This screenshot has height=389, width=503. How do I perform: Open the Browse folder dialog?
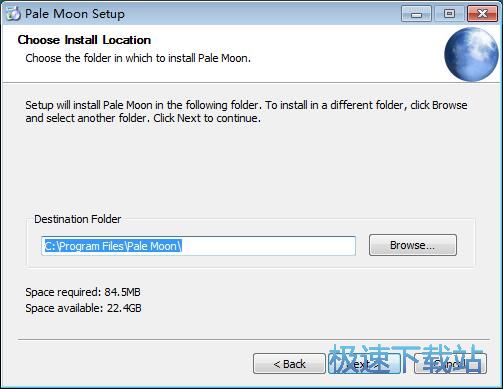413,245
